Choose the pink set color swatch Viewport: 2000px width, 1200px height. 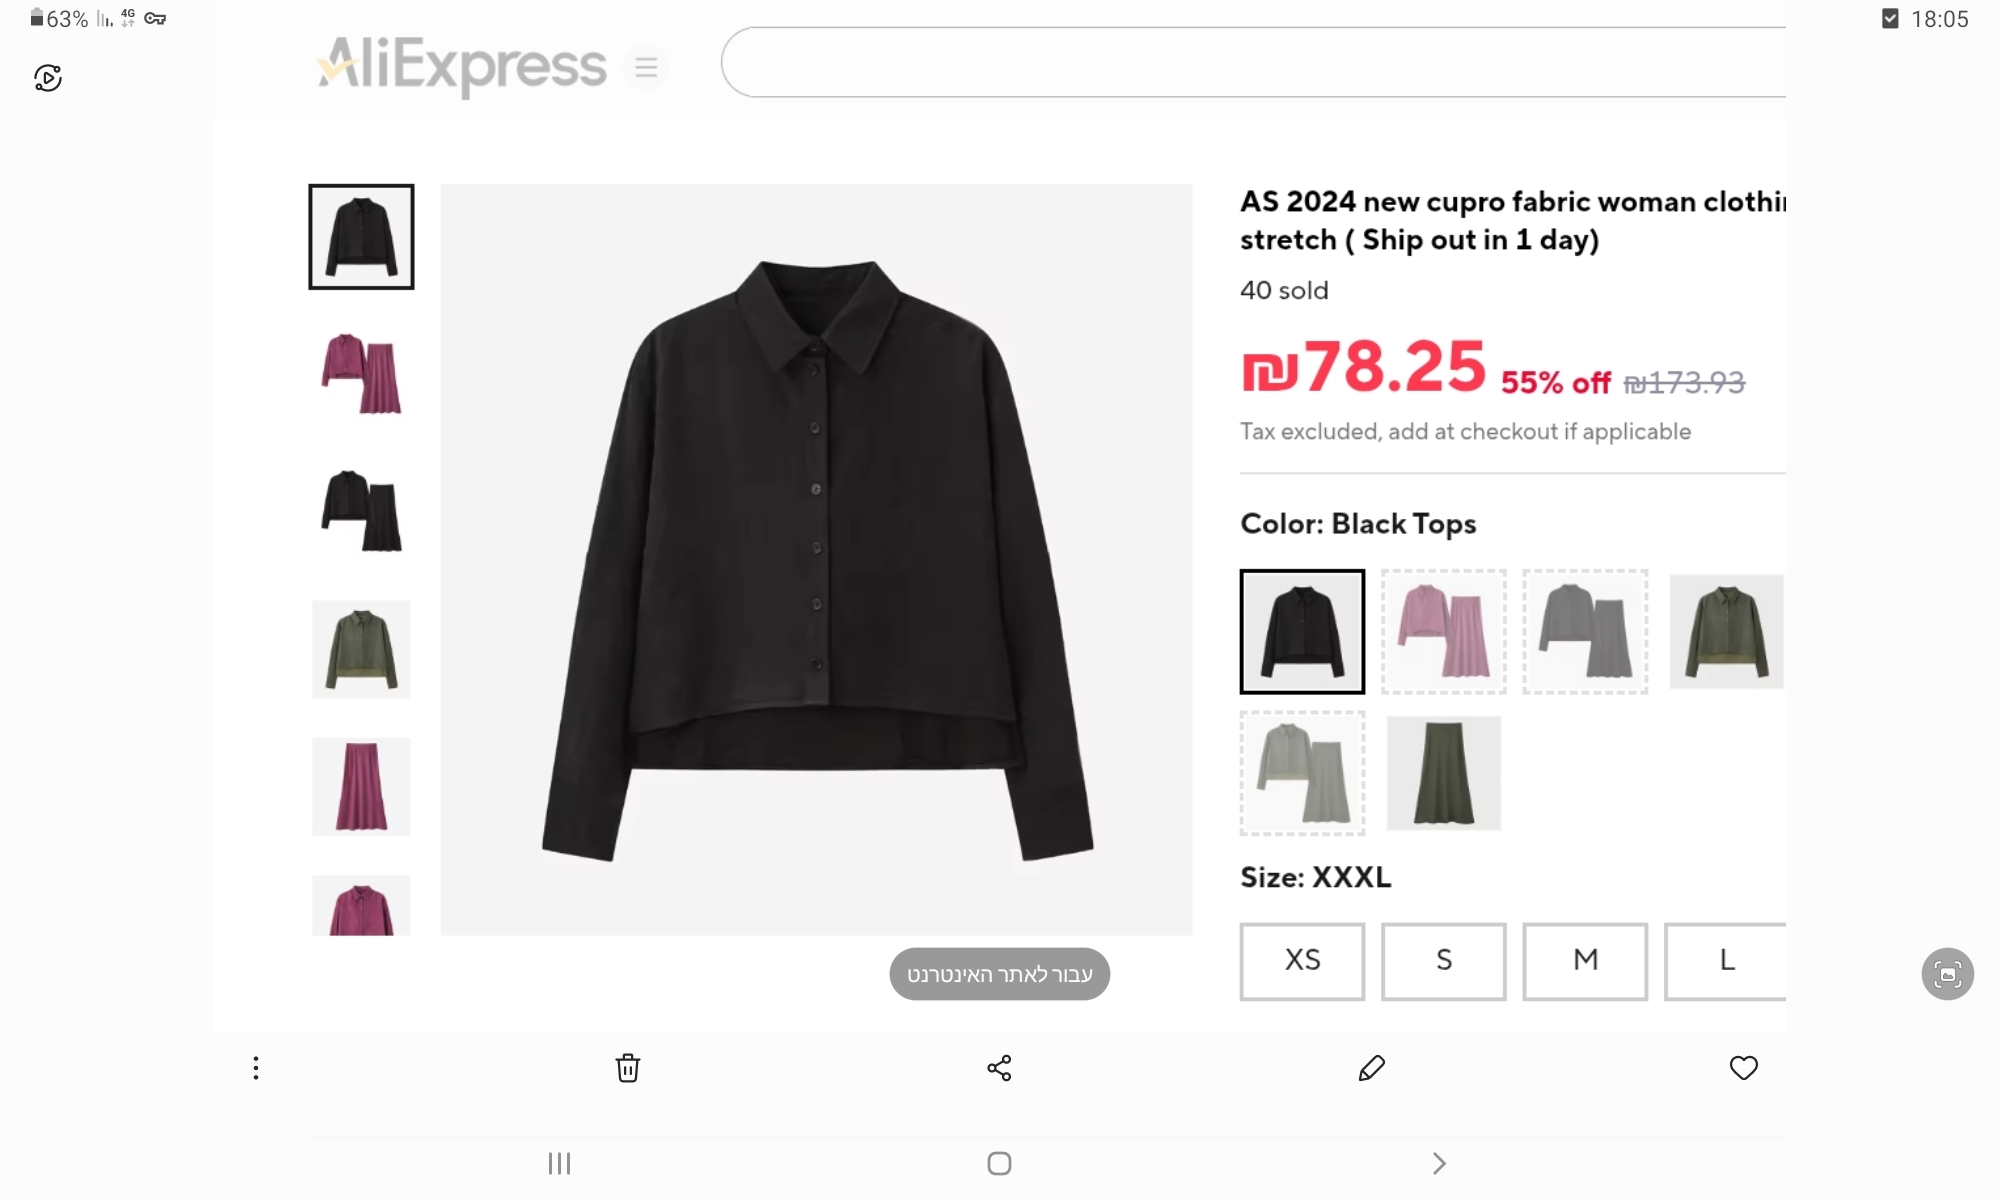pos(1443,632)
